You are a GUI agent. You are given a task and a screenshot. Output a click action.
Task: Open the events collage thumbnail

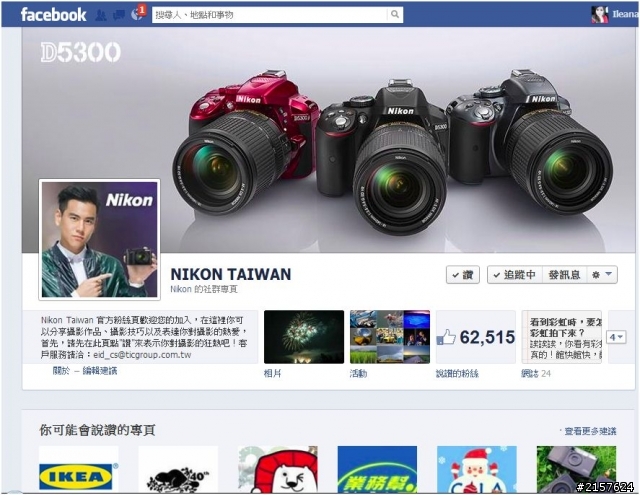(x=390, y=337)
